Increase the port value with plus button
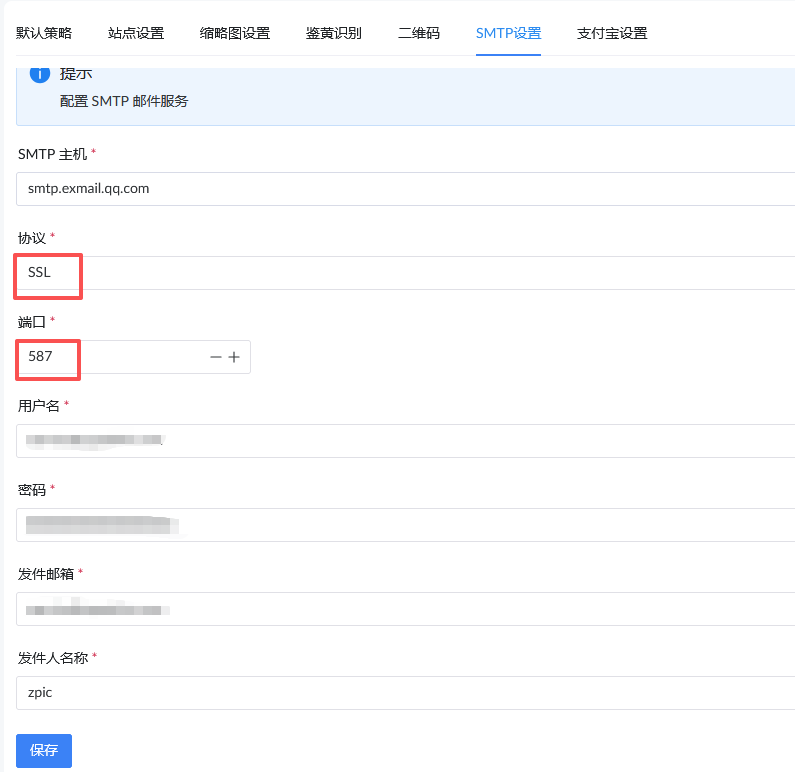Image resolution: width=795 pixels, height=772 pixels. click(x=234, y=357)
